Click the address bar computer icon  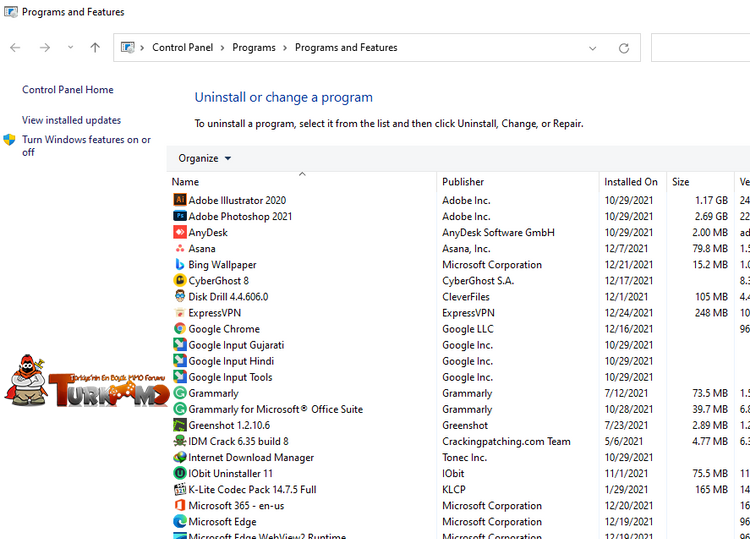[128, 47]
